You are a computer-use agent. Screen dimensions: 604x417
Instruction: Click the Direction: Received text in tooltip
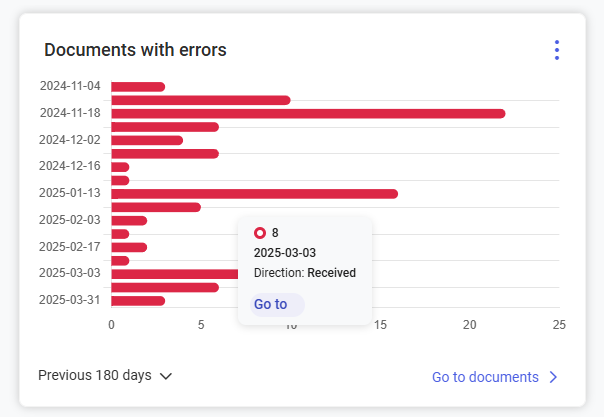[x=305, y=272]
